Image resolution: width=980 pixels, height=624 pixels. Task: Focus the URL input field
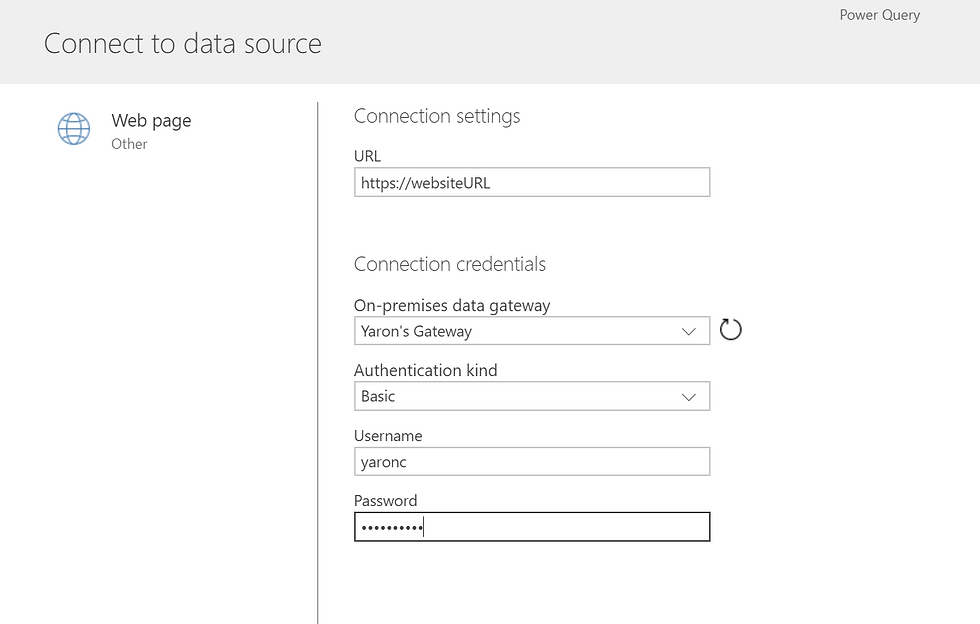point(532,183)
